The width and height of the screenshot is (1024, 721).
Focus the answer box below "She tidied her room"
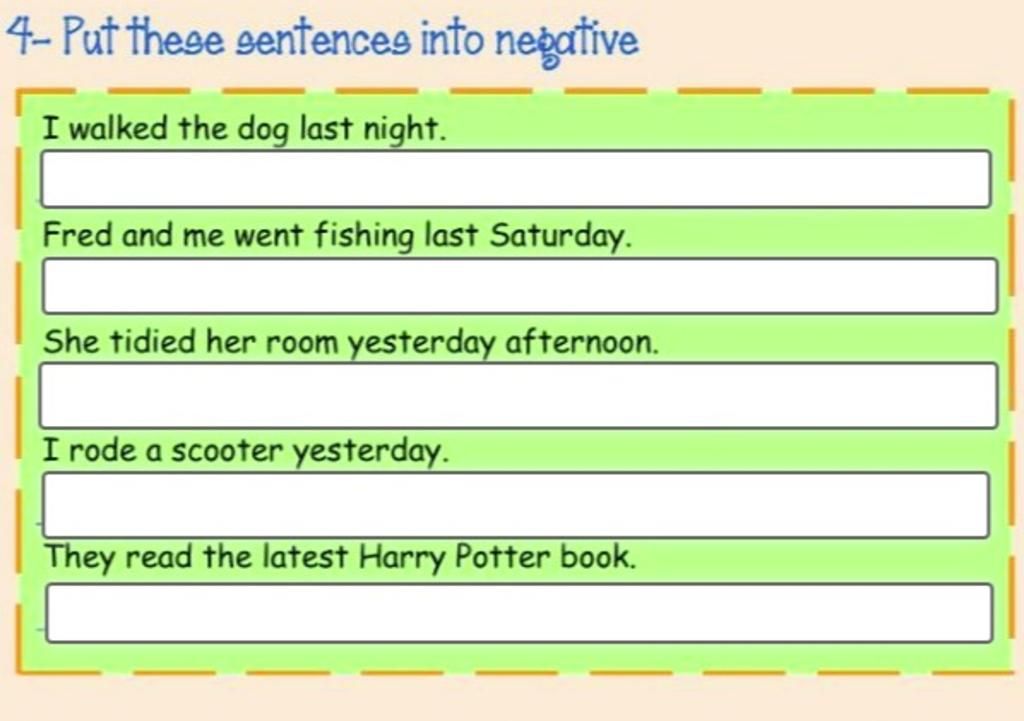tap(519, 396)
